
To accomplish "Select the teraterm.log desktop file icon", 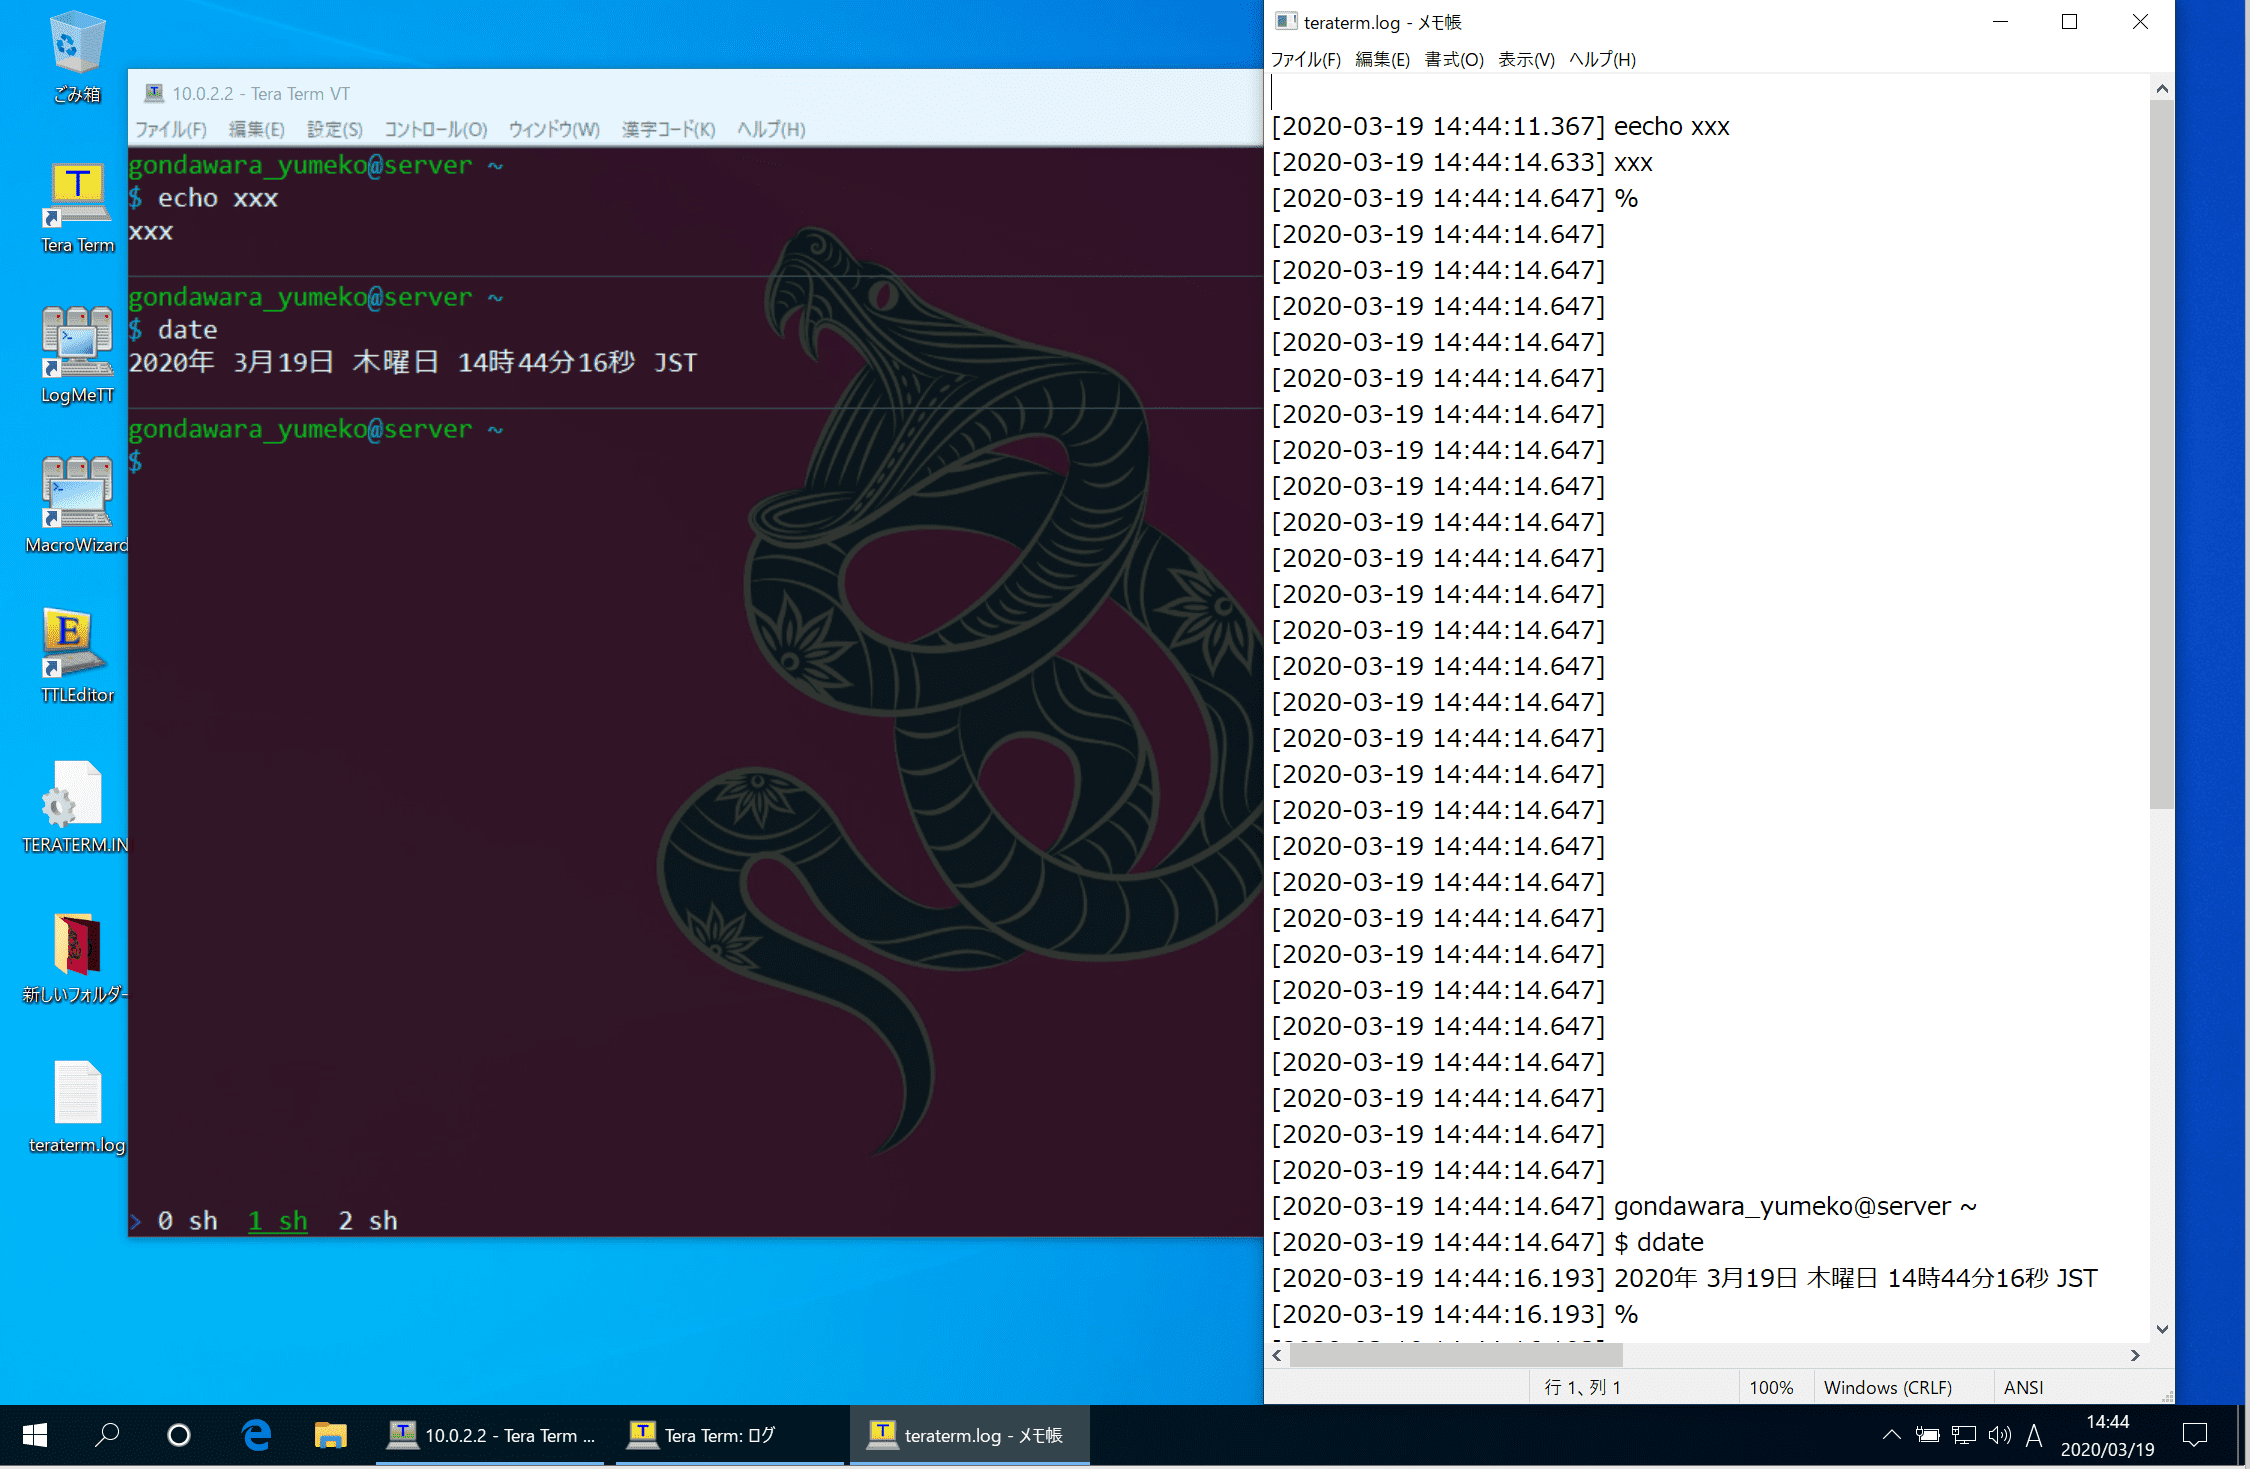I will coord(77,1108).
